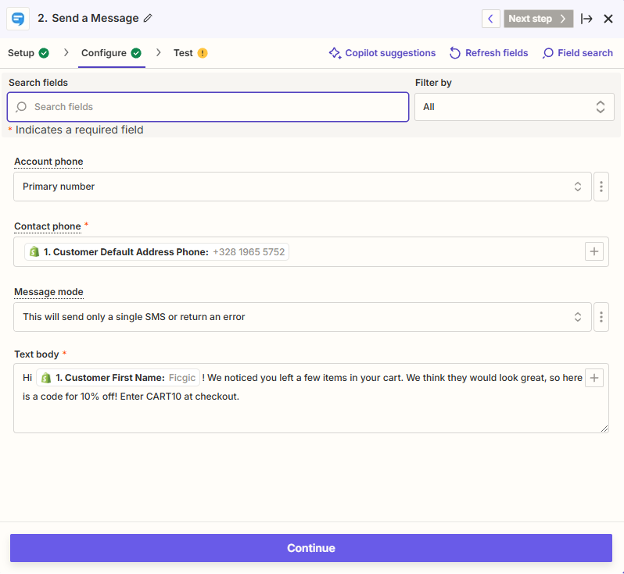Open Message mode more options menu

tap(601, 317)
